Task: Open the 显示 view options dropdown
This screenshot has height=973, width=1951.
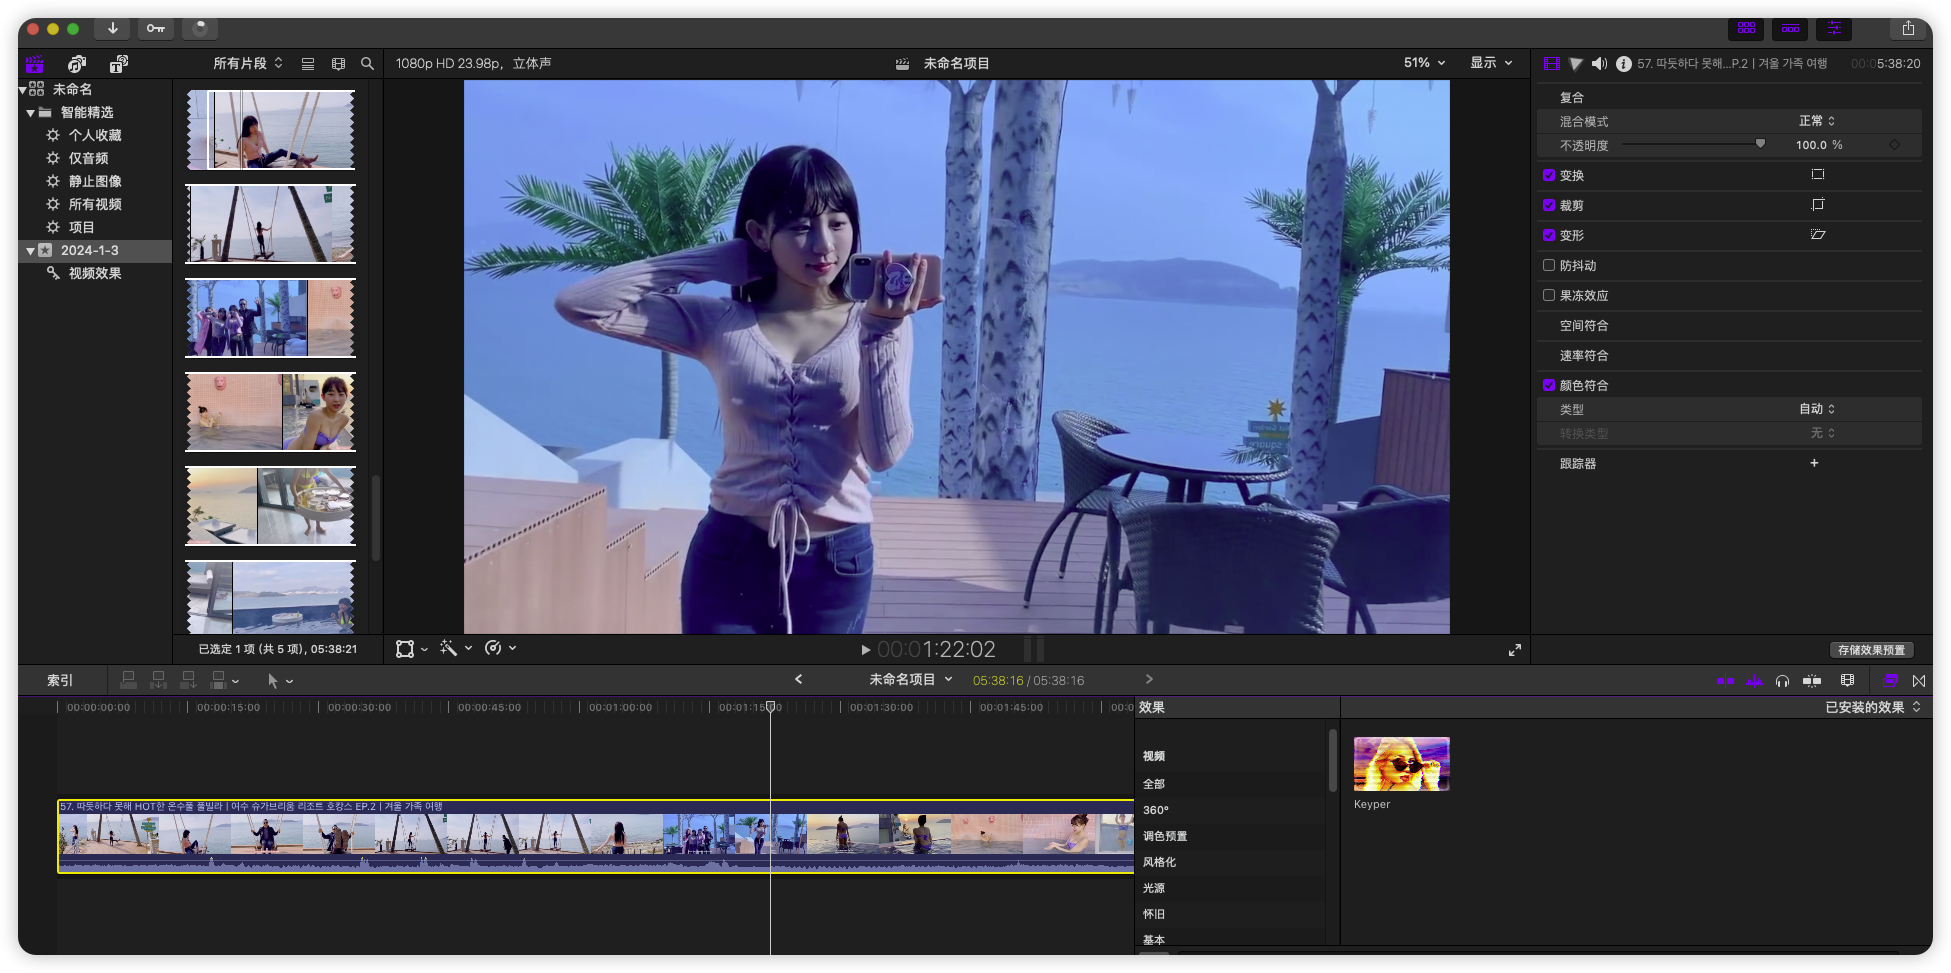Action: (1491, 63)
